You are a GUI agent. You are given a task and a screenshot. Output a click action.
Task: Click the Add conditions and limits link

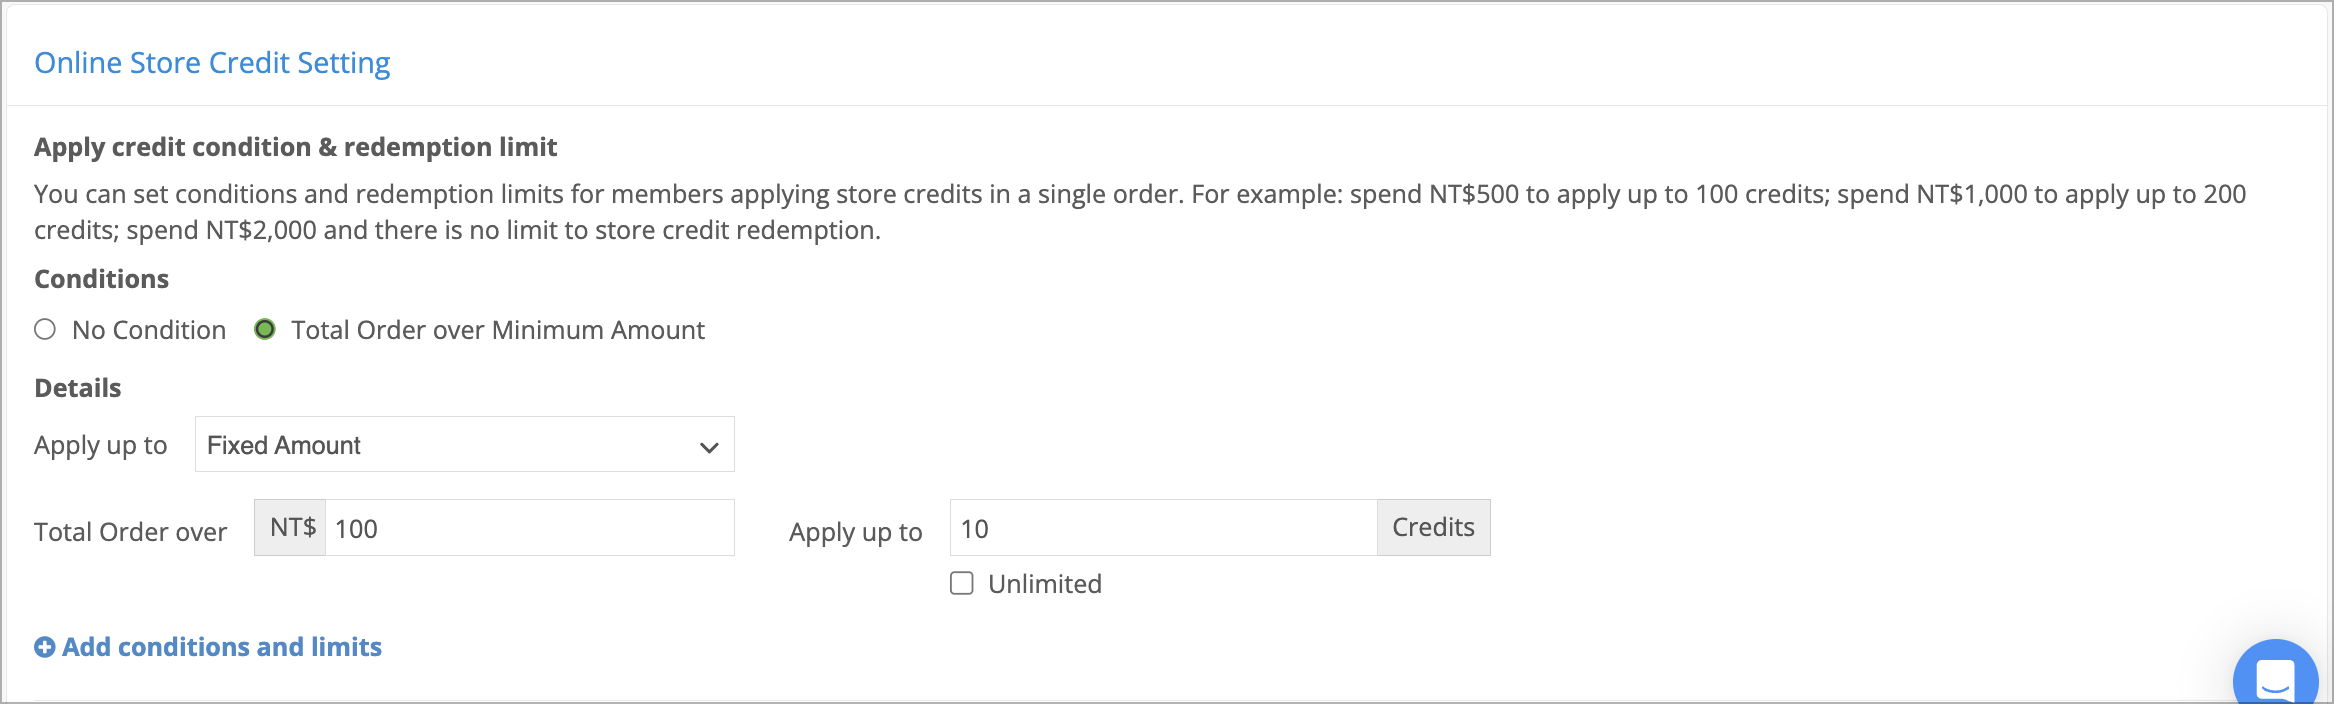[222, 647]
